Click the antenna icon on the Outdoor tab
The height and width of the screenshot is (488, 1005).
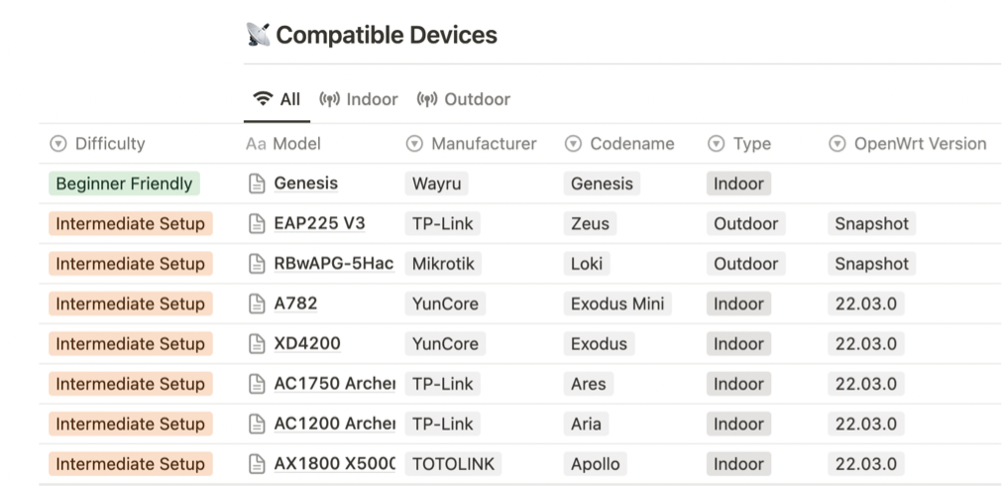427,99
